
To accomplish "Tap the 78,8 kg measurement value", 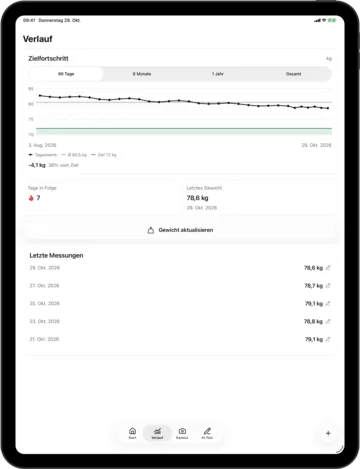I will 313,321.
